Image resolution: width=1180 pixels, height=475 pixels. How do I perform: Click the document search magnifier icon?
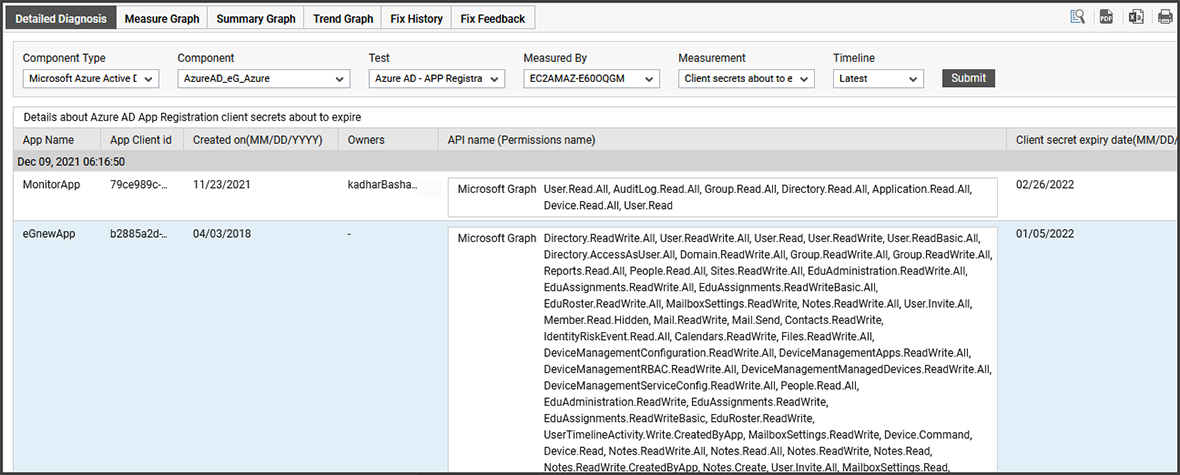1077,17
